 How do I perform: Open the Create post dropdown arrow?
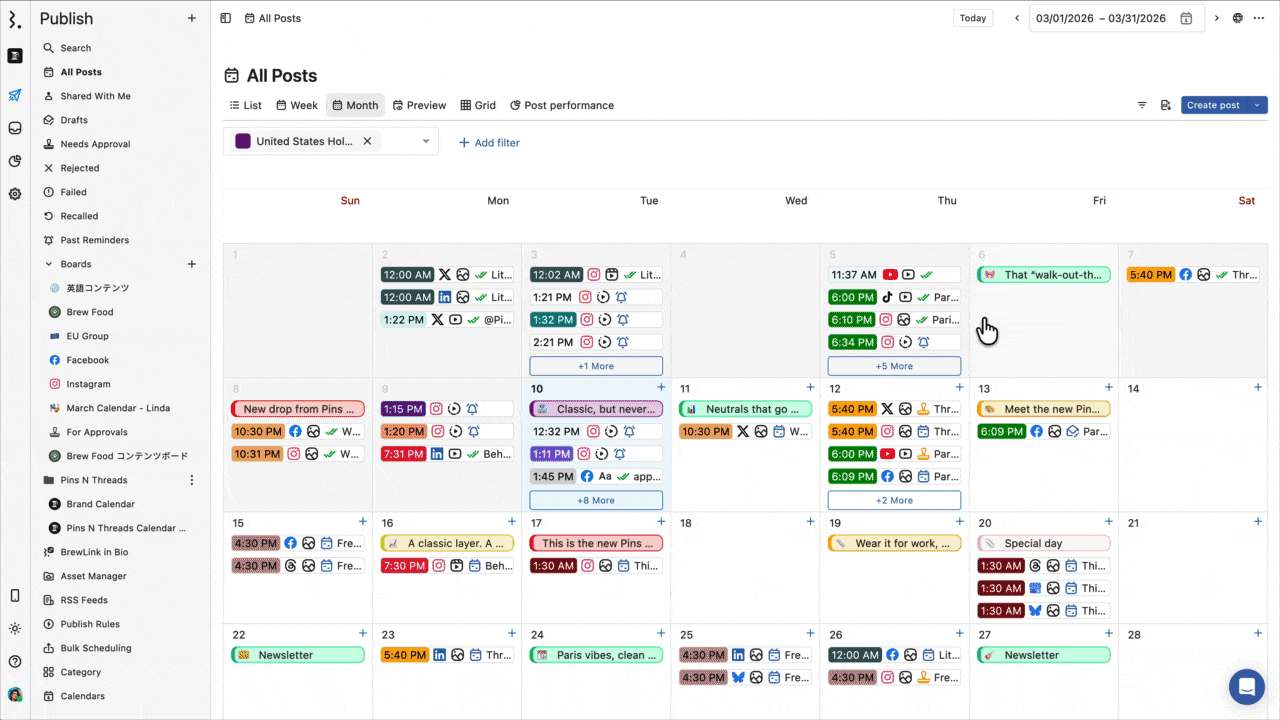tap(1257, 105)
